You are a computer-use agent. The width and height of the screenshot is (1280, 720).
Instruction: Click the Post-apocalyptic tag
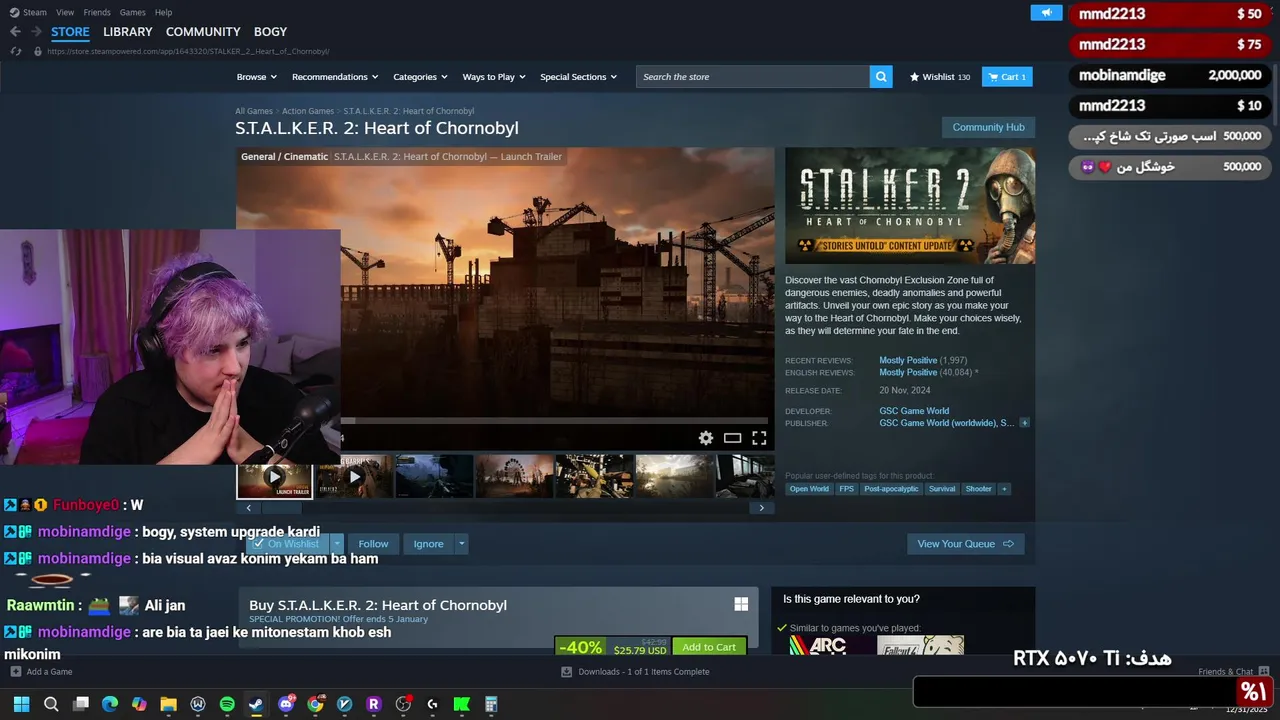[x=891, y=489]
